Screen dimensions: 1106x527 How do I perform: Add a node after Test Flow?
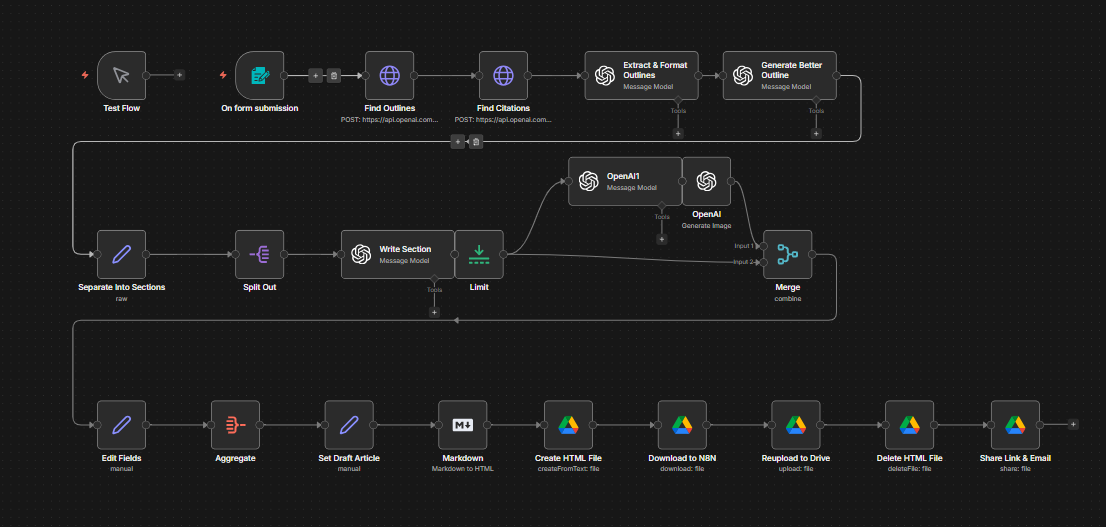[179, 75]
